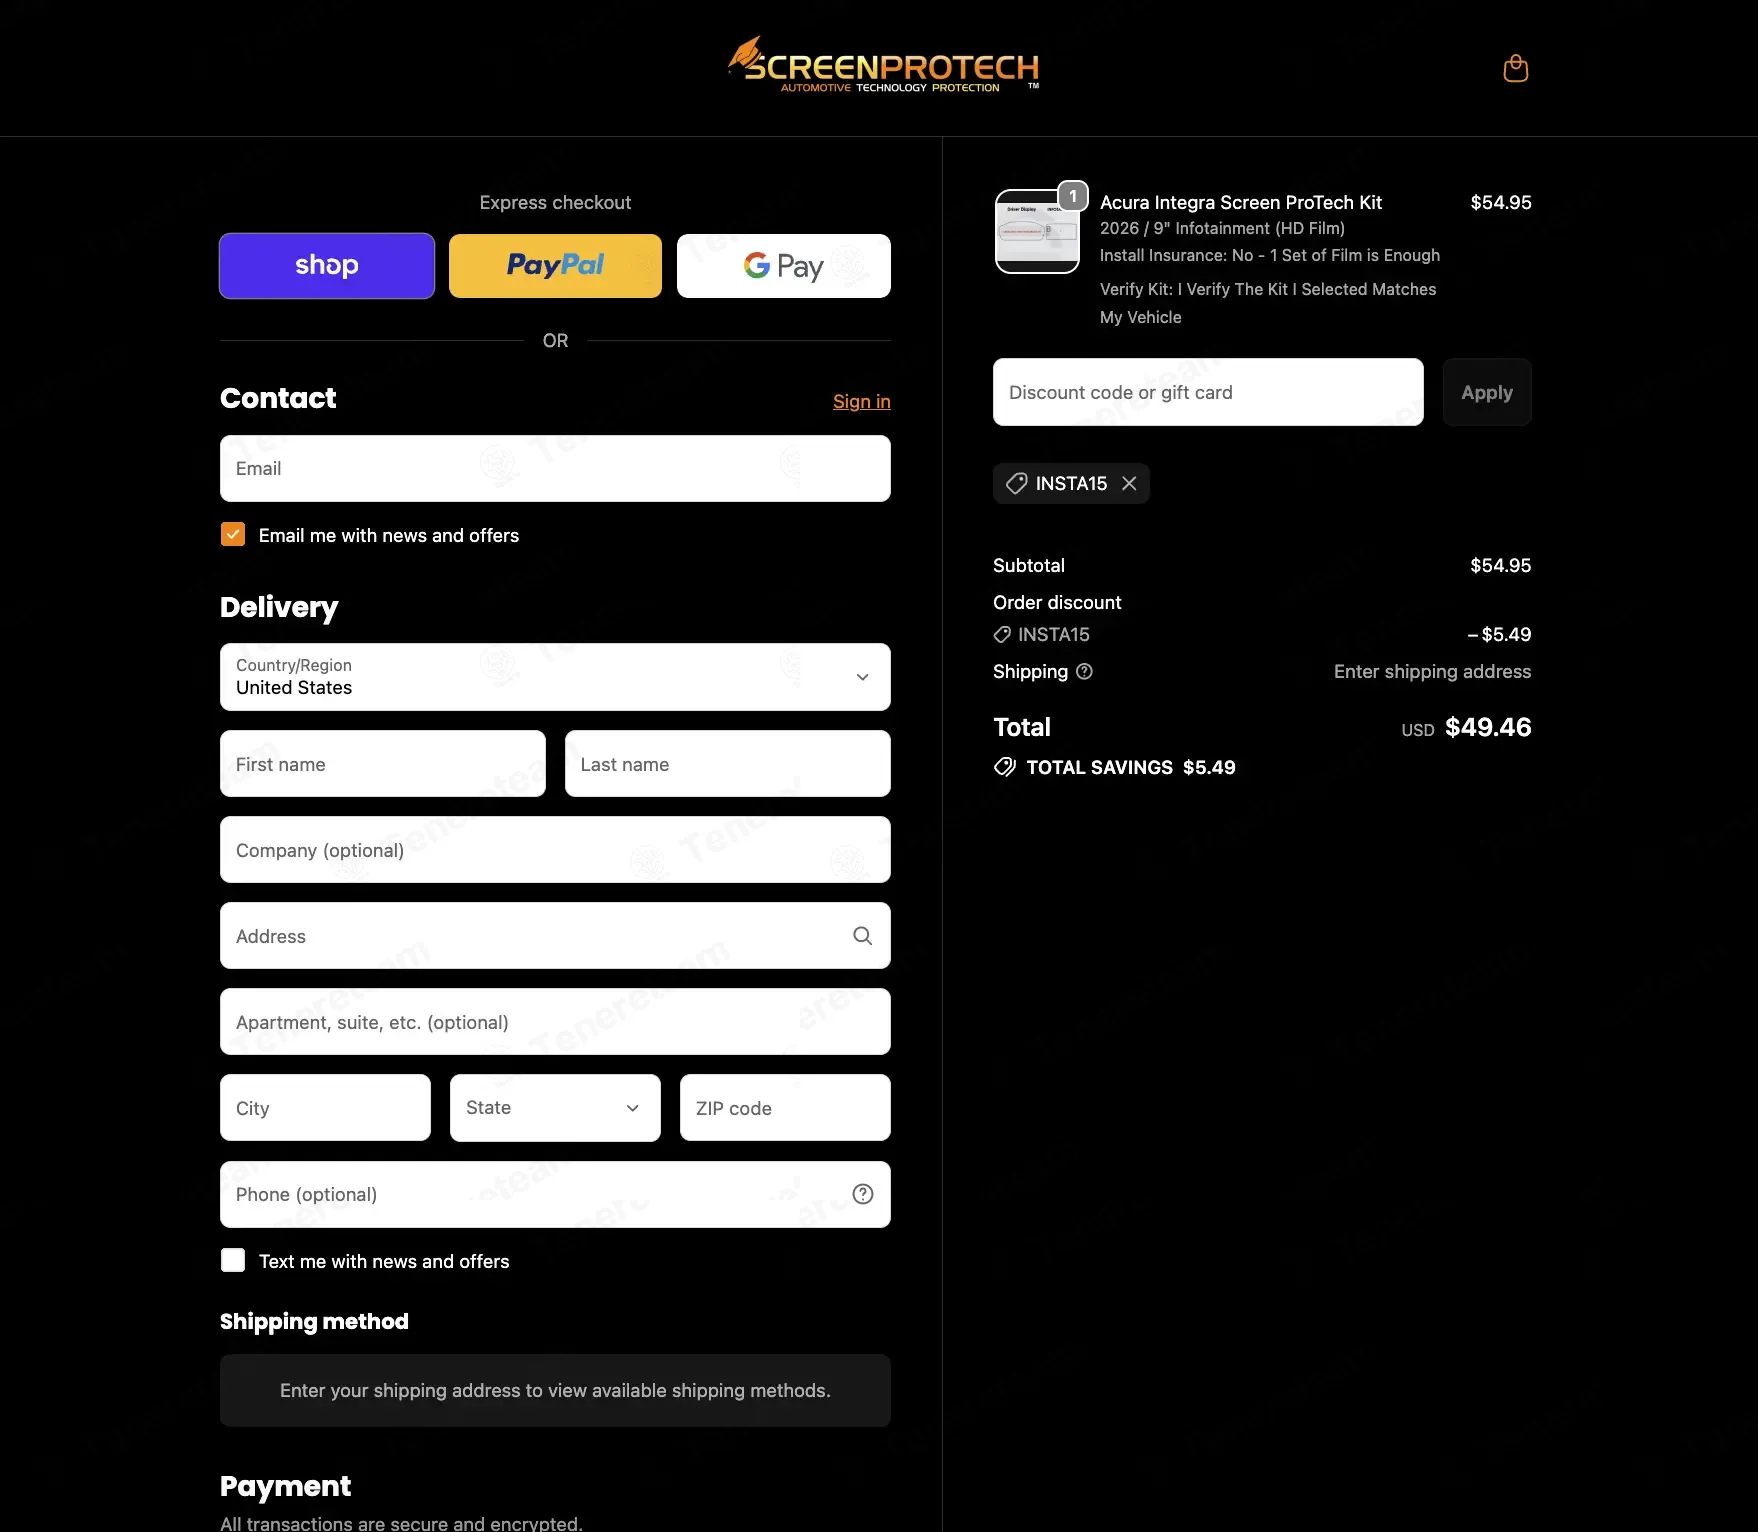Click the TOTAL SAVINGS $5.49 label
Image resolution: width=1758 pixels, height=1532 pixels.
tap(1131, 767)
